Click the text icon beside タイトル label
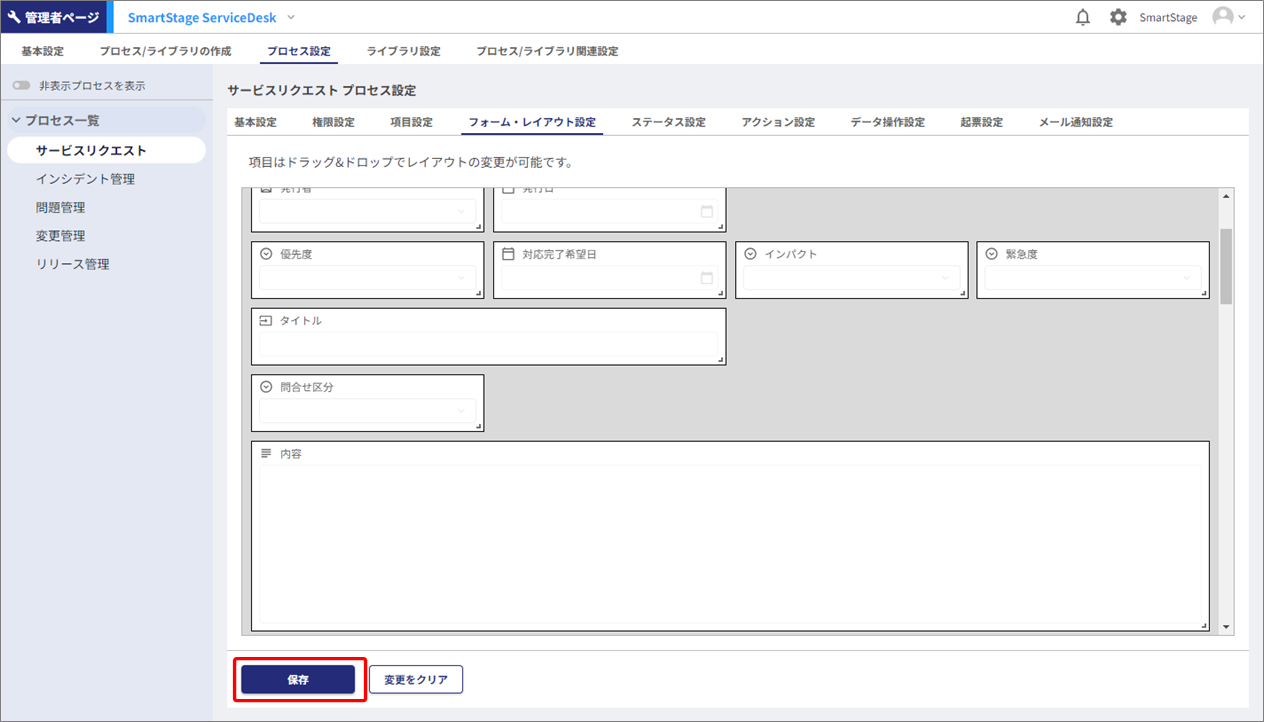Viewport: 1264px width, 722px height. pos(266,321)
